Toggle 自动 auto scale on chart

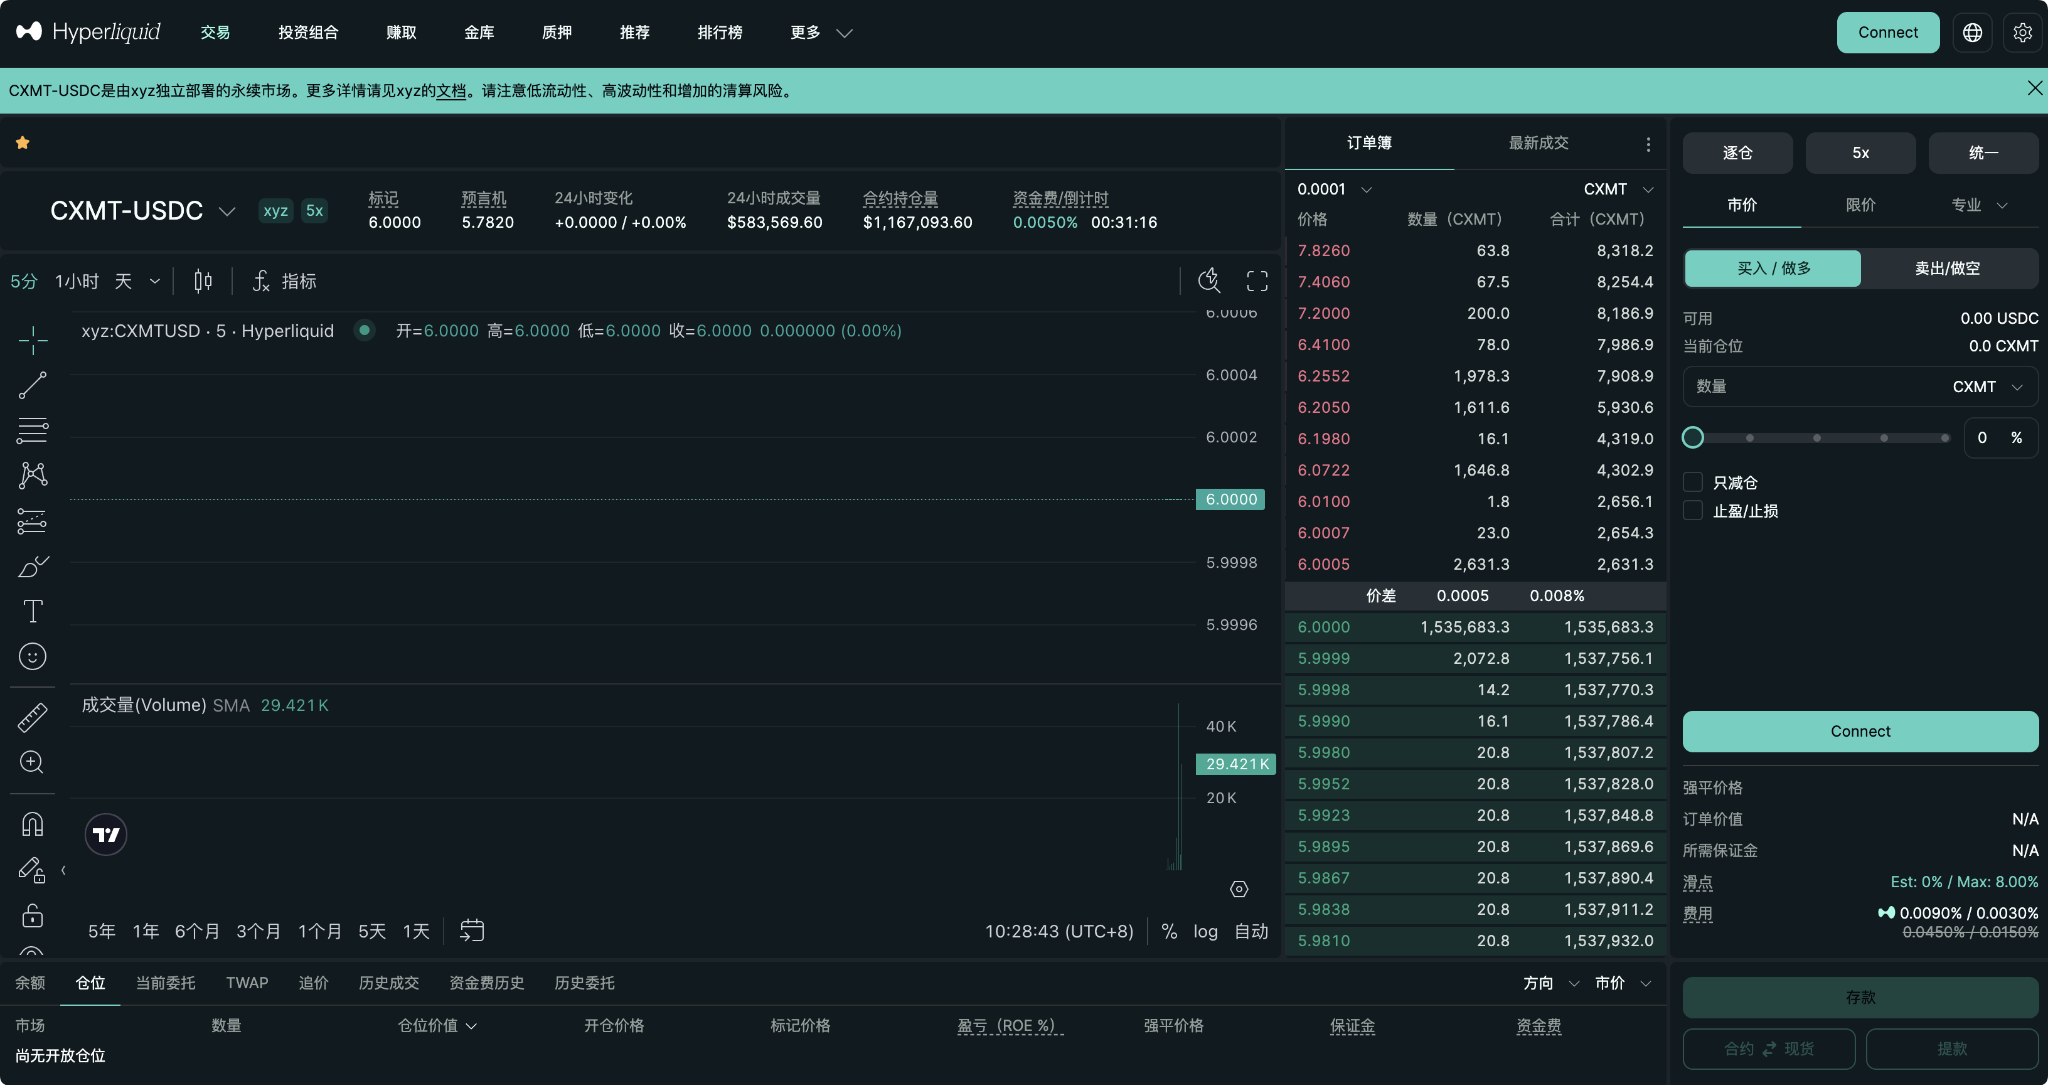point(1251,931)
